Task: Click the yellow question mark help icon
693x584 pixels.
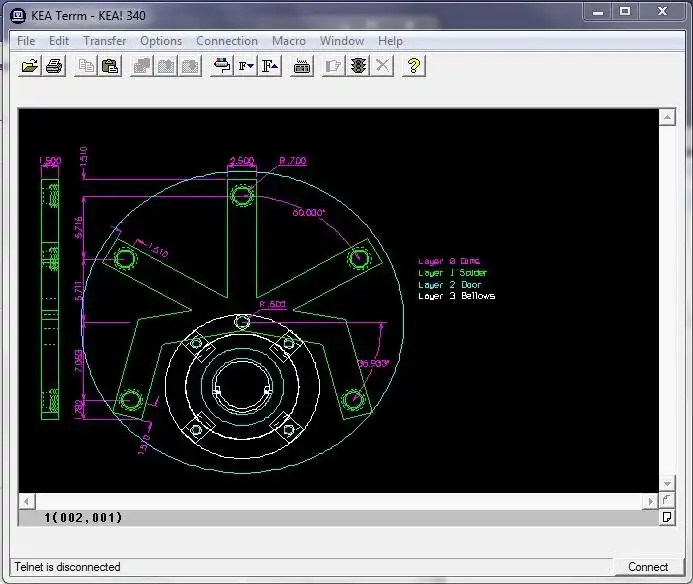Action: 414,66
